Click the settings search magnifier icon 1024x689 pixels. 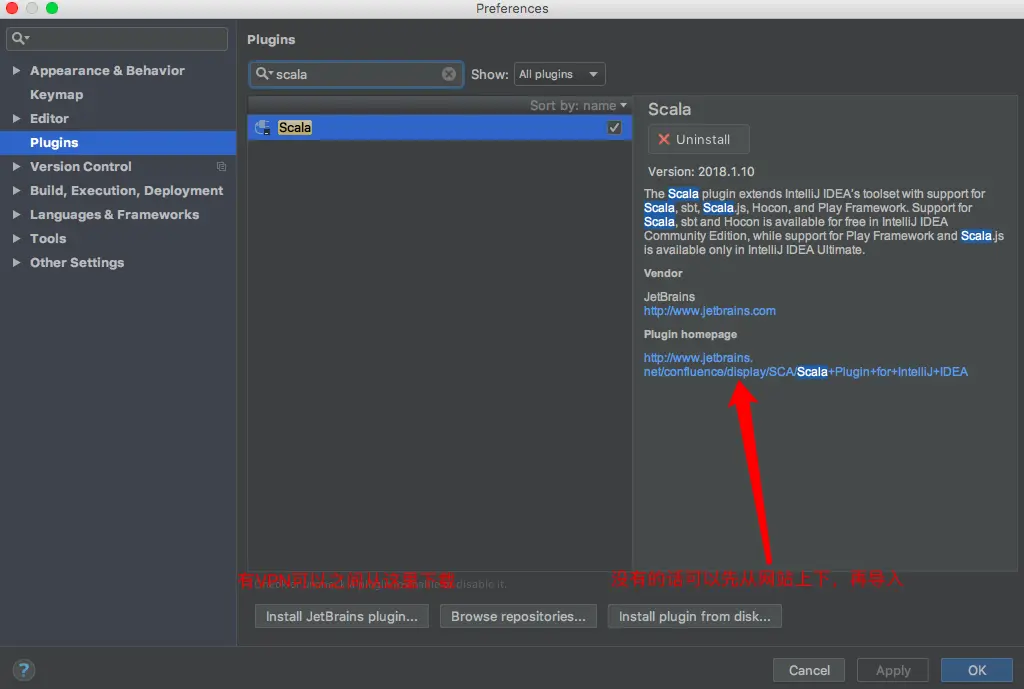click(x=19, y=39)
